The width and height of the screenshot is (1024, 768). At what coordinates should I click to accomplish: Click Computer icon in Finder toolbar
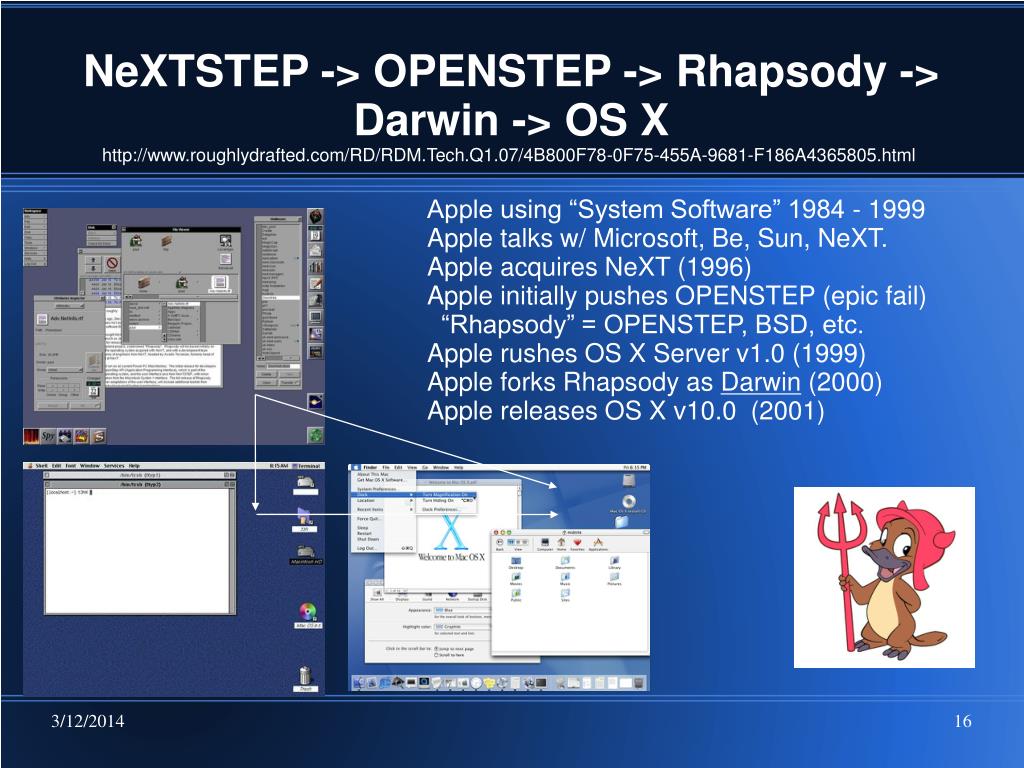click(x=544, y=544)
